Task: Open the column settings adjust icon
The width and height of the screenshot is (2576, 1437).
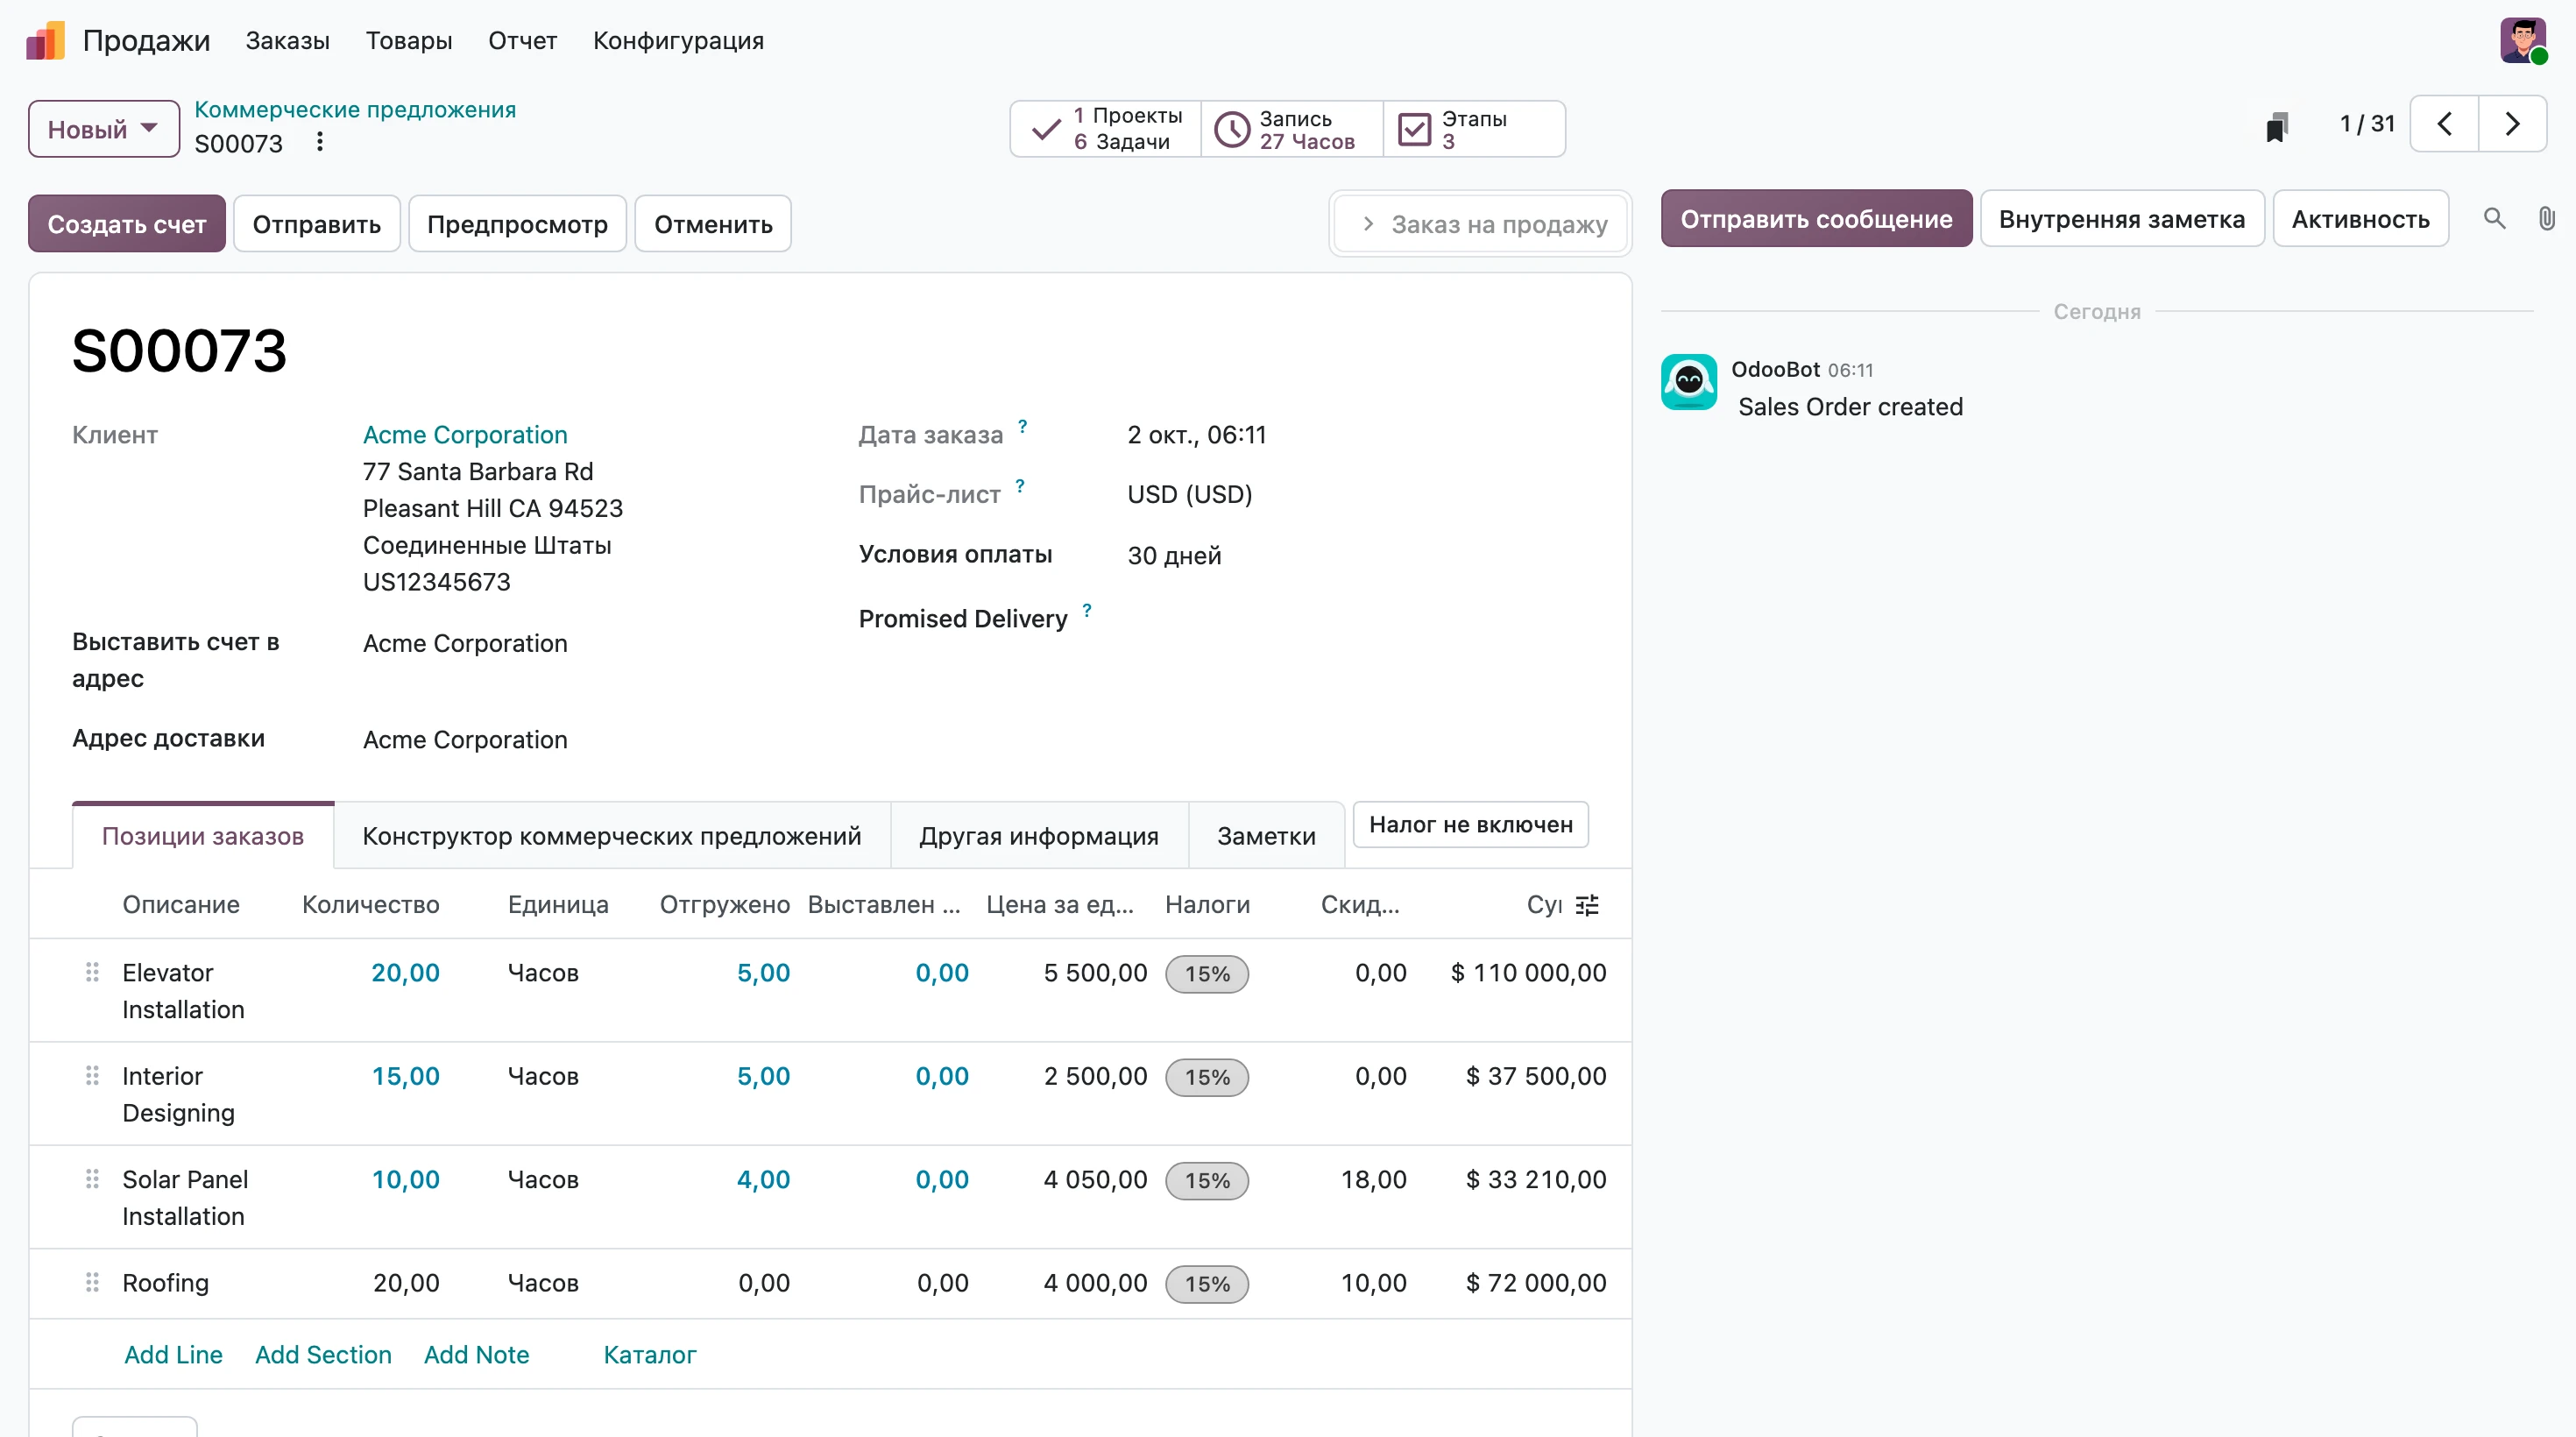Action: 1587,905
